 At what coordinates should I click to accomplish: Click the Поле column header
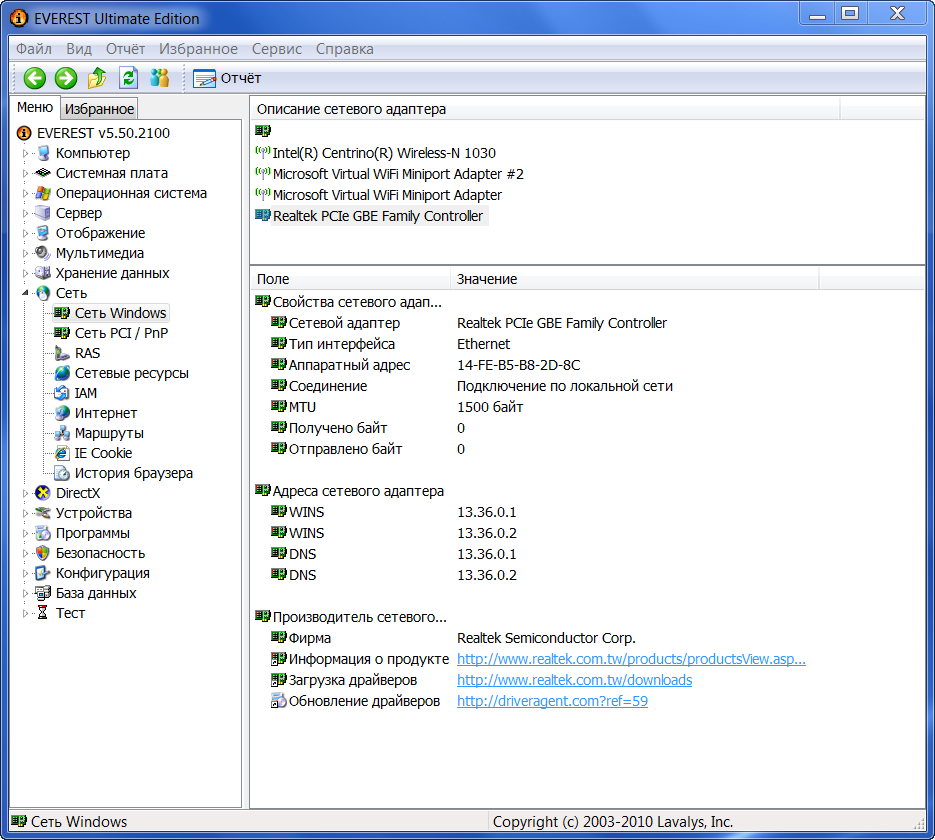[x=350, y=279]
